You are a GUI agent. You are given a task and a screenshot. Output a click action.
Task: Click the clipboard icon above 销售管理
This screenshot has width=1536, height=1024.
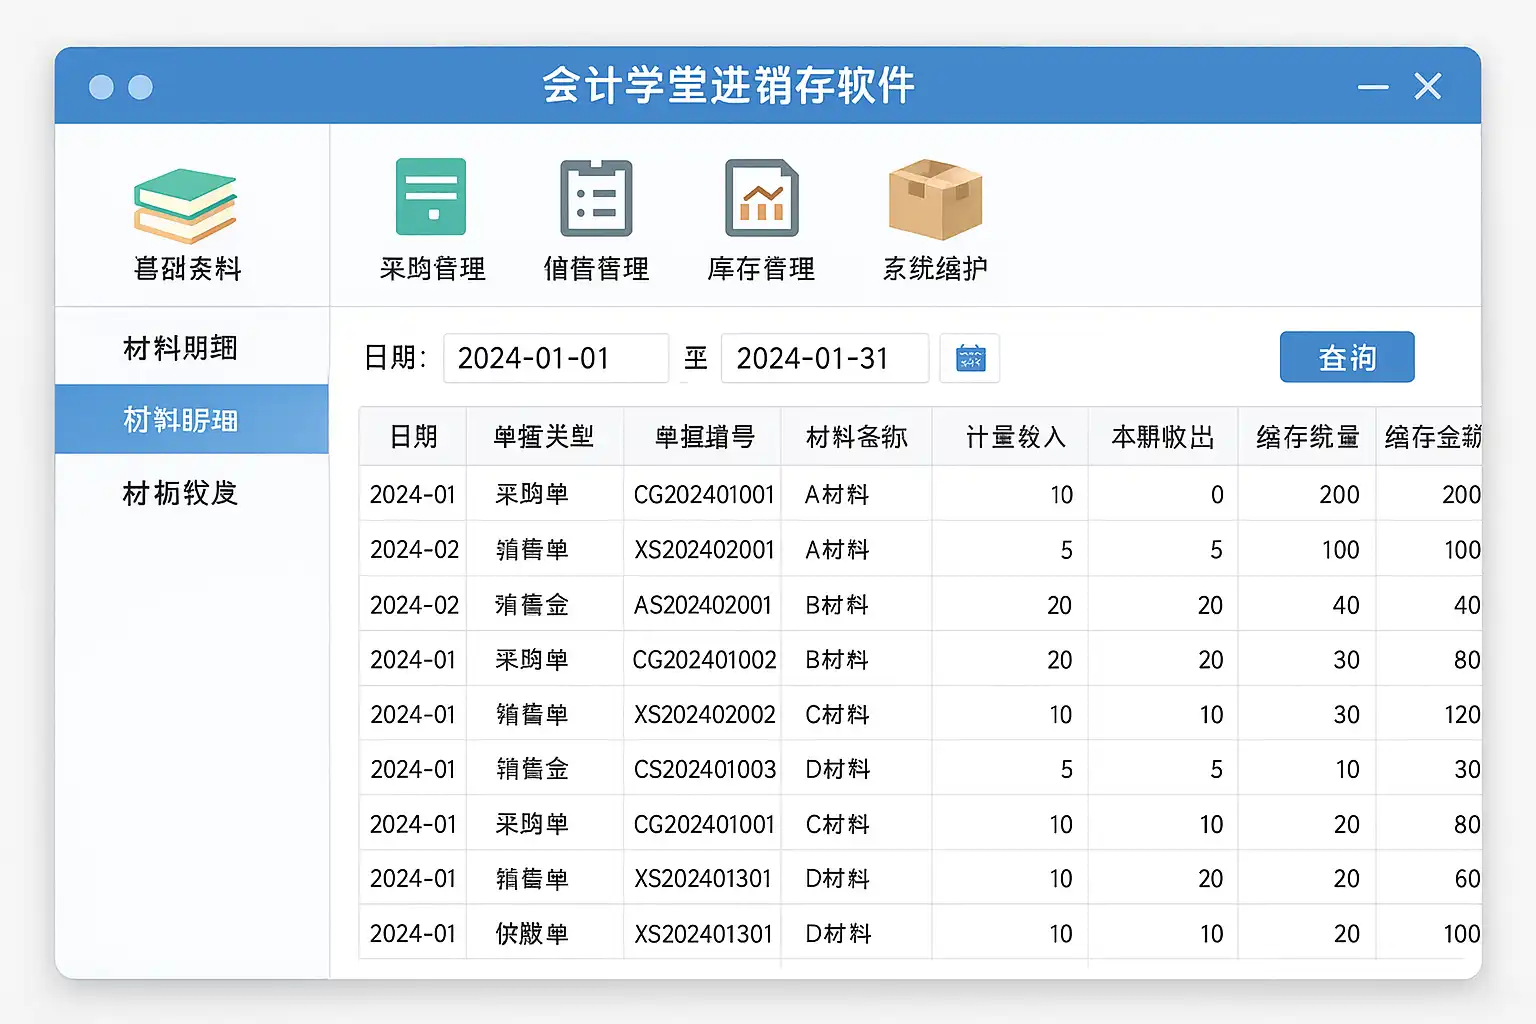[596, 197]
